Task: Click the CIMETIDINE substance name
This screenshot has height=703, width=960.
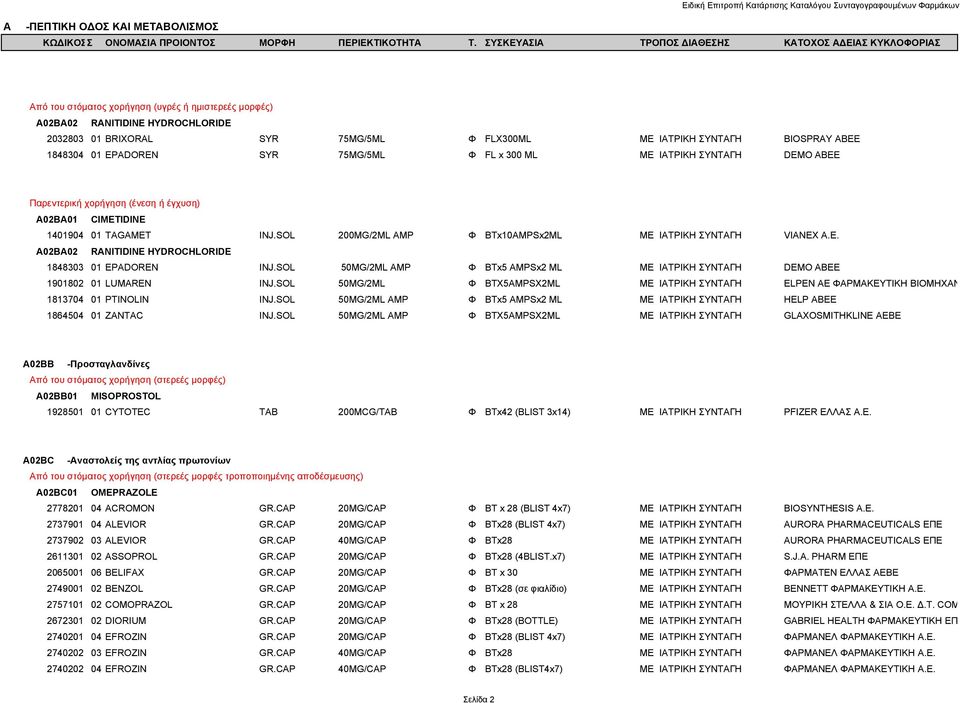Action: 118,219
